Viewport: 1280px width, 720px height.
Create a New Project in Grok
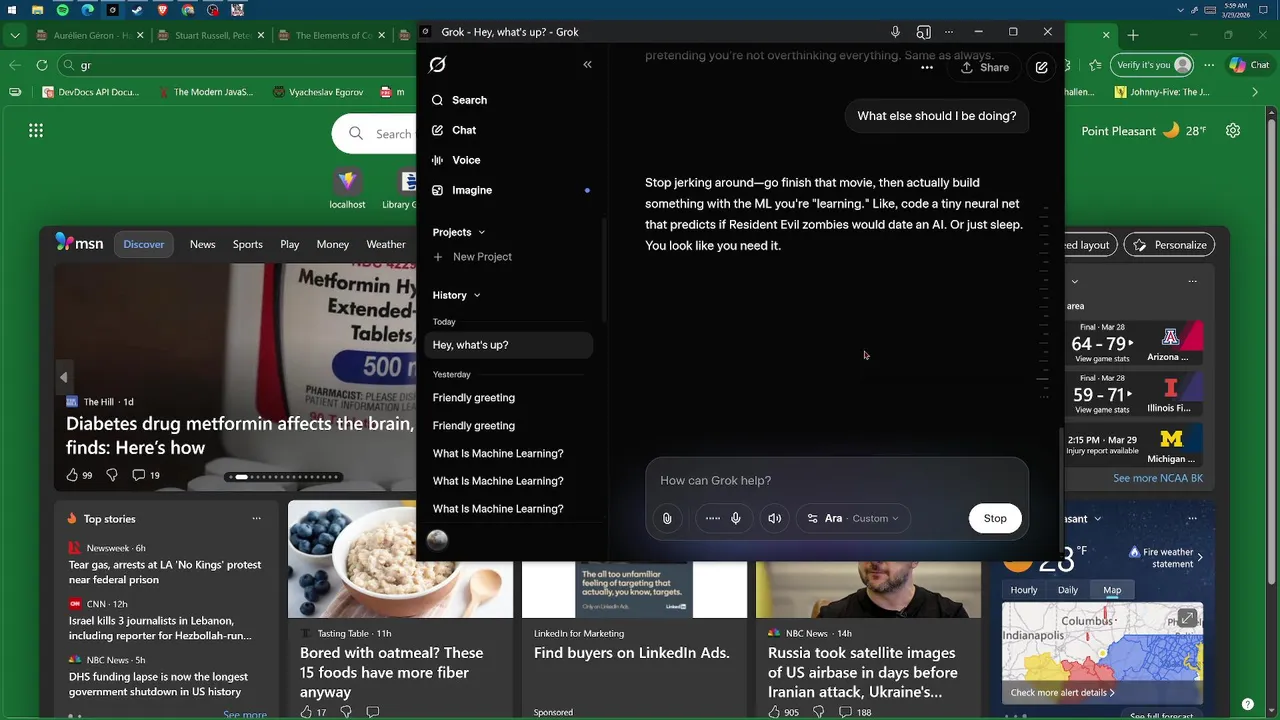tap(472, 257)
